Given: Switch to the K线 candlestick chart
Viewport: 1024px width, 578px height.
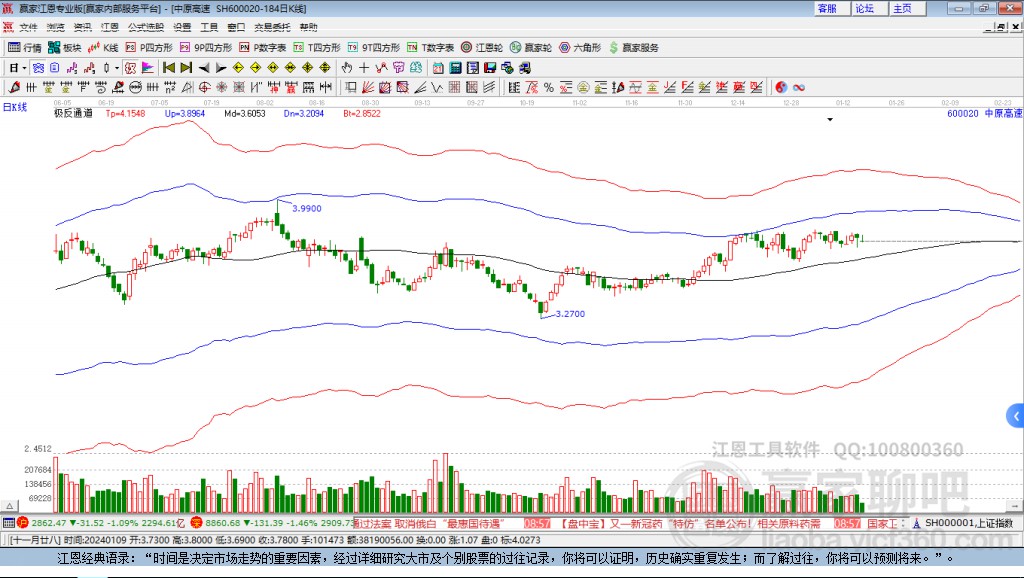Looking at the screenshot, I should point(104,47).
